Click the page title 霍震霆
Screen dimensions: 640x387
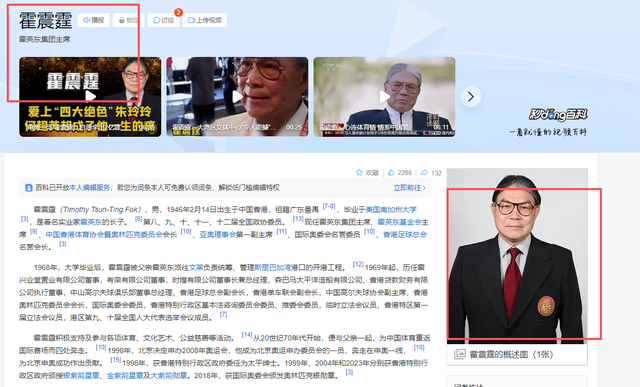[x=45, y=20]
